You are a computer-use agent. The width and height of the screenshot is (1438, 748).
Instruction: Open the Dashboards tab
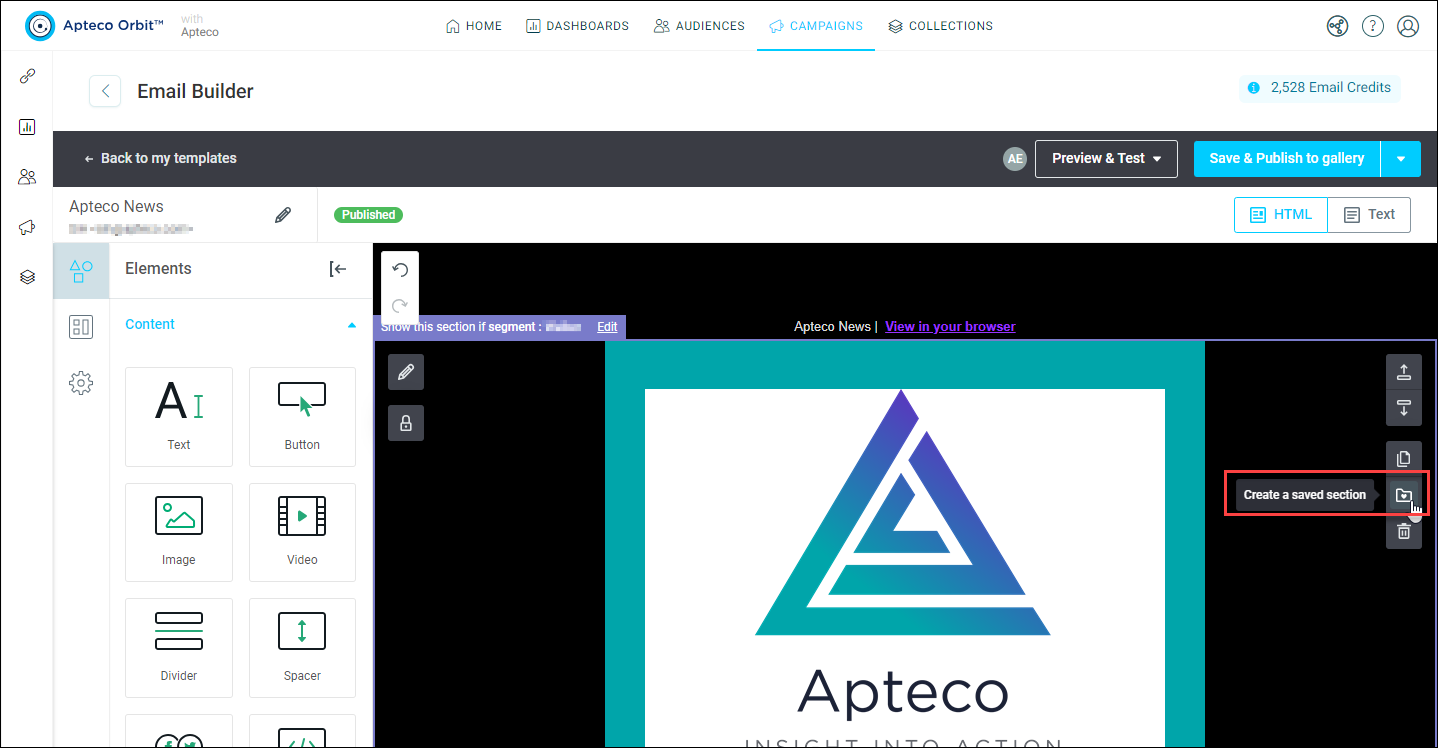[x=577, y=26]
